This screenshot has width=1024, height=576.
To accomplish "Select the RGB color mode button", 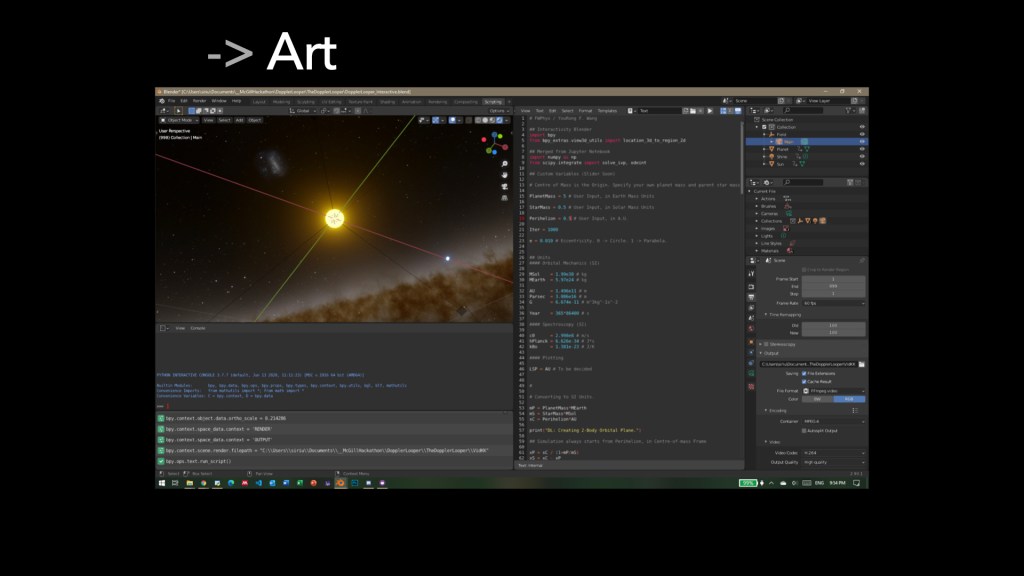I will 849,398.
